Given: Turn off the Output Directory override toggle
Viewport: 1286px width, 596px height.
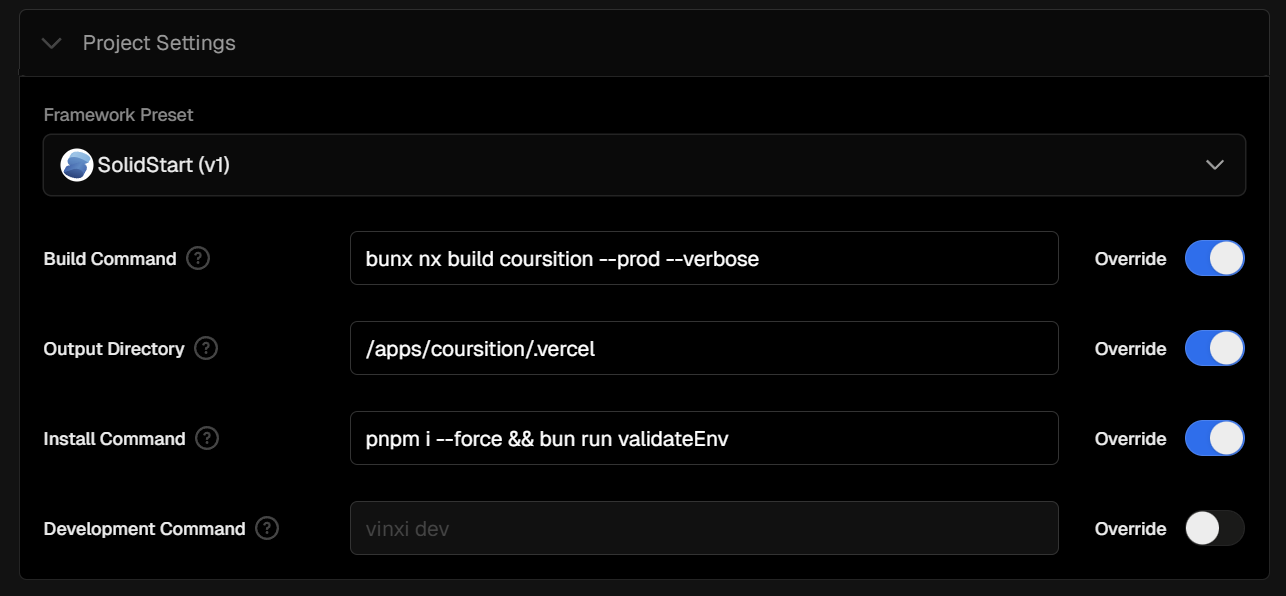Looking at the screenshot, I should coord(1215,349).
